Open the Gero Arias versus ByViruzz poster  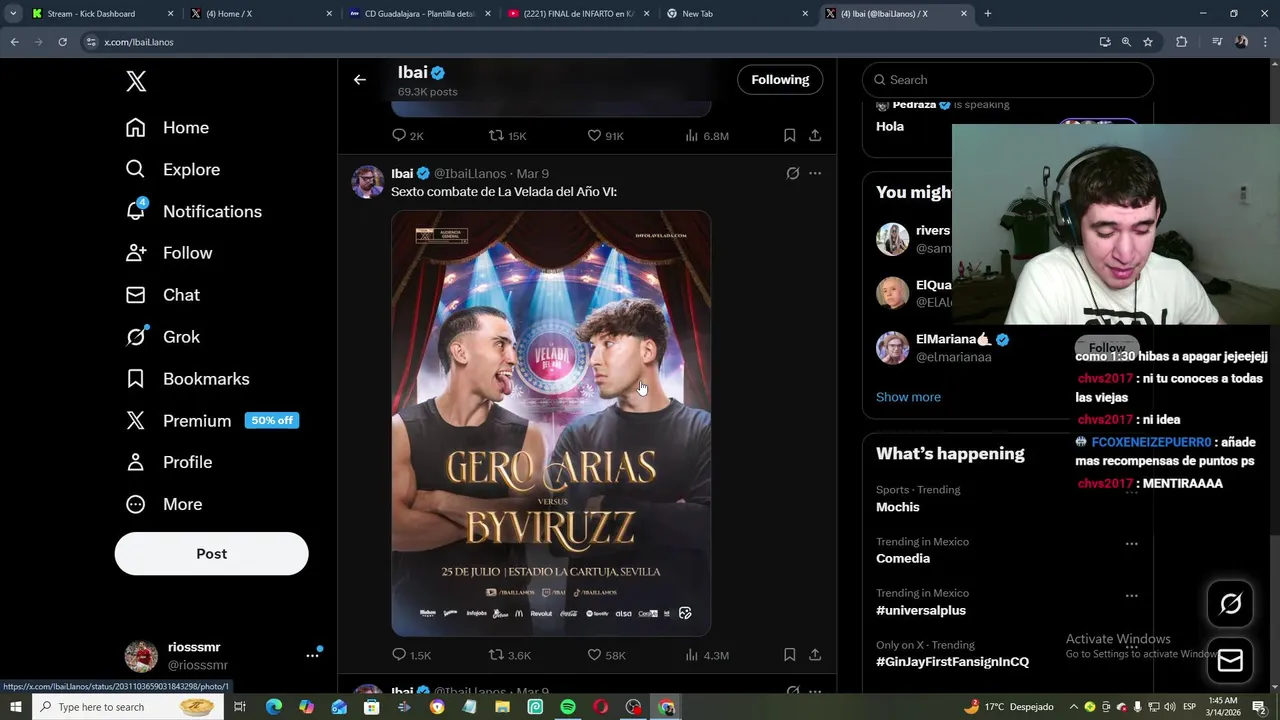551,423
